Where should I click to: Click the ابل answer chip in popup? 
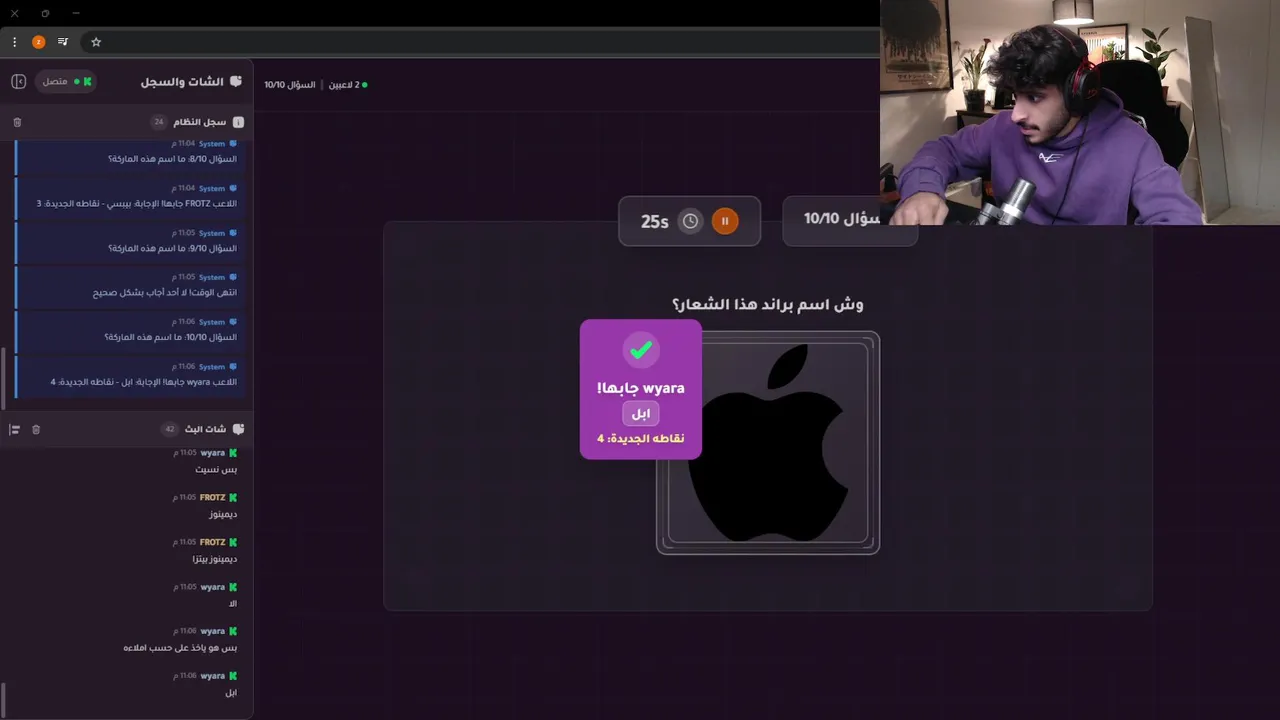point(641,413)
